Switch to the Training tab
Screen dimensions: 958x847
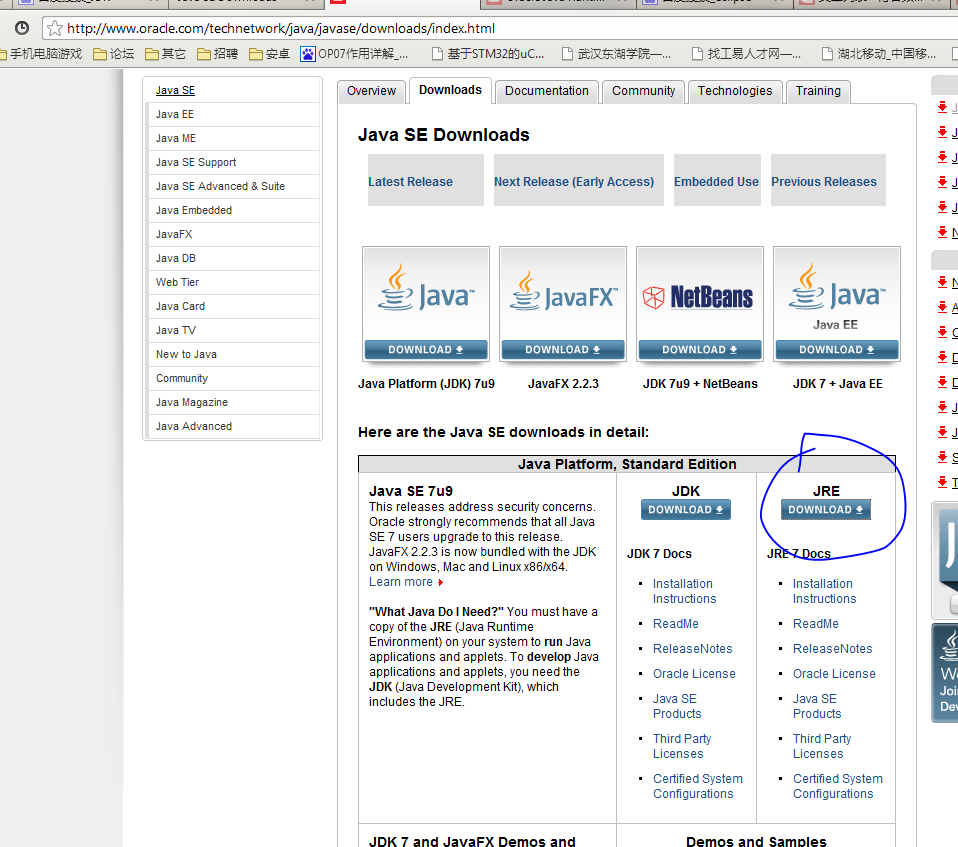818,91
